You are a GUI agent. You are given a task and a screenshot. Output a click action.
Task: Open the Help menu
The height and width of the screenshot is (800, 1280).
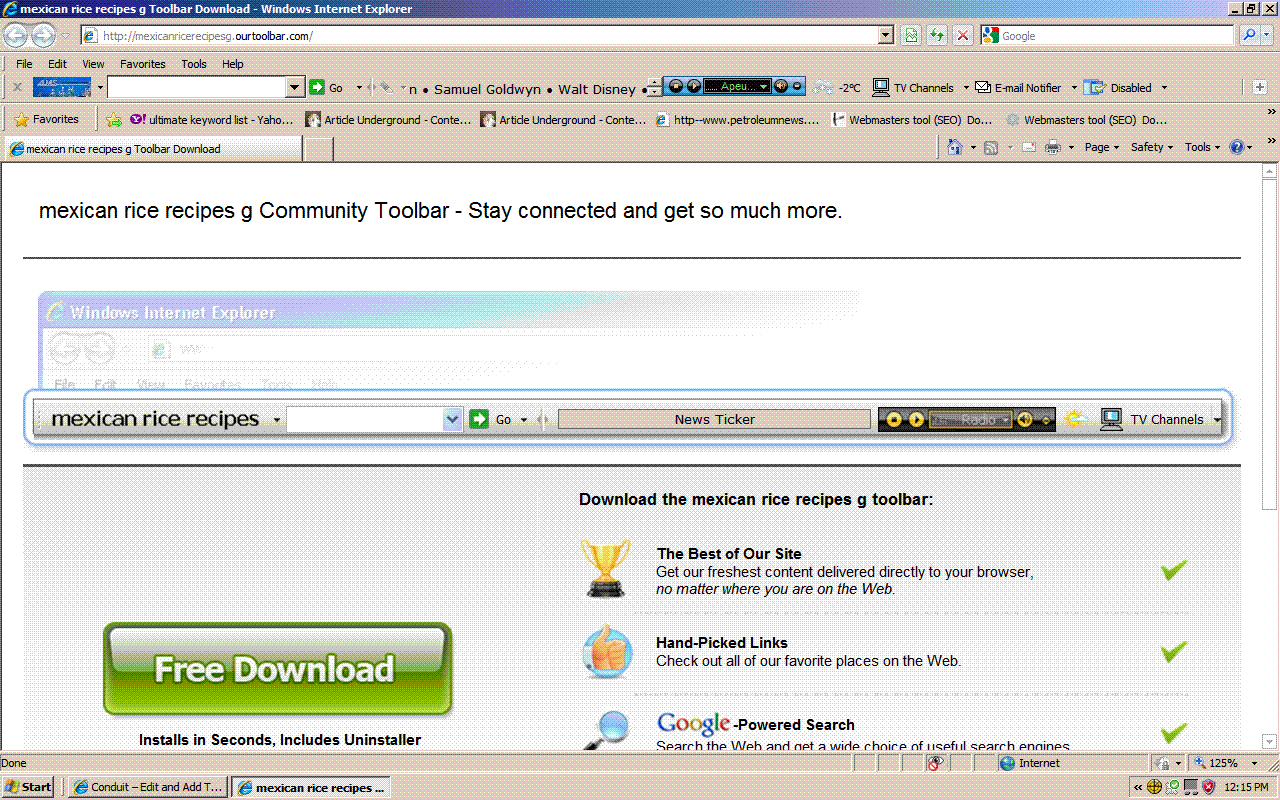(233, 64)
